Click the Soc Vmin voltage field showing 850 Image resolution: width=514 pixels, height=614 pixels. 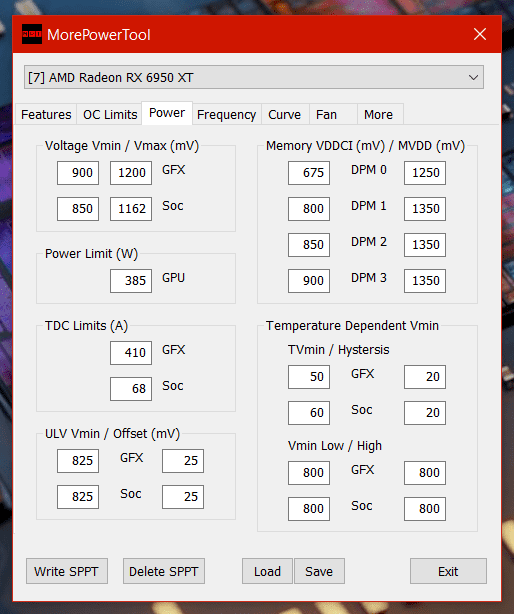tap(78, 209)
